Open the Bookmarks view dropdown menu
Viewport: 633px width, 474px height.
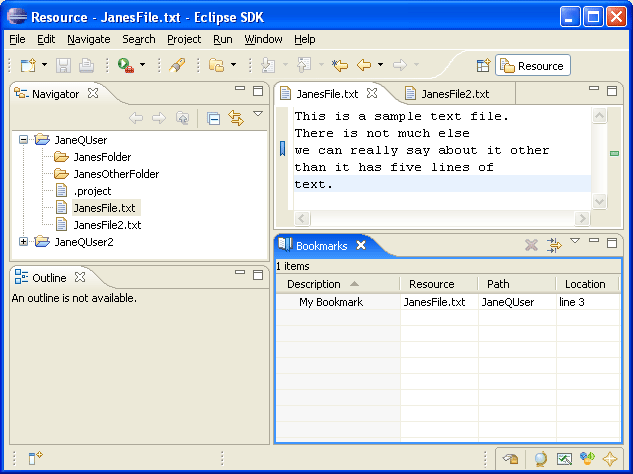click(575, 241)
